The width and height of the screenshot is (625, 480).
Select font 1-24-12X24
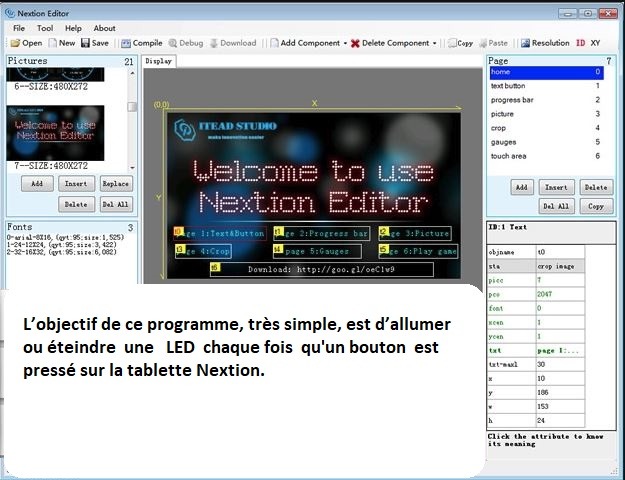click(x=62, y=245)
